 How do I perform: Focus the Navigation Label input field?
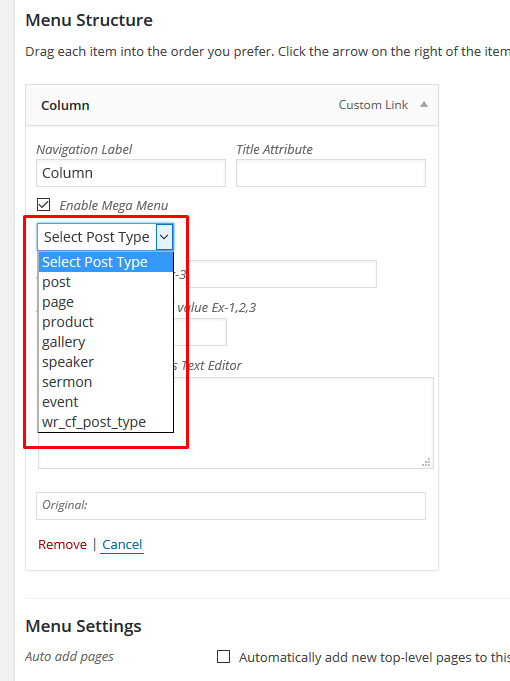click(x=131, y=173)
